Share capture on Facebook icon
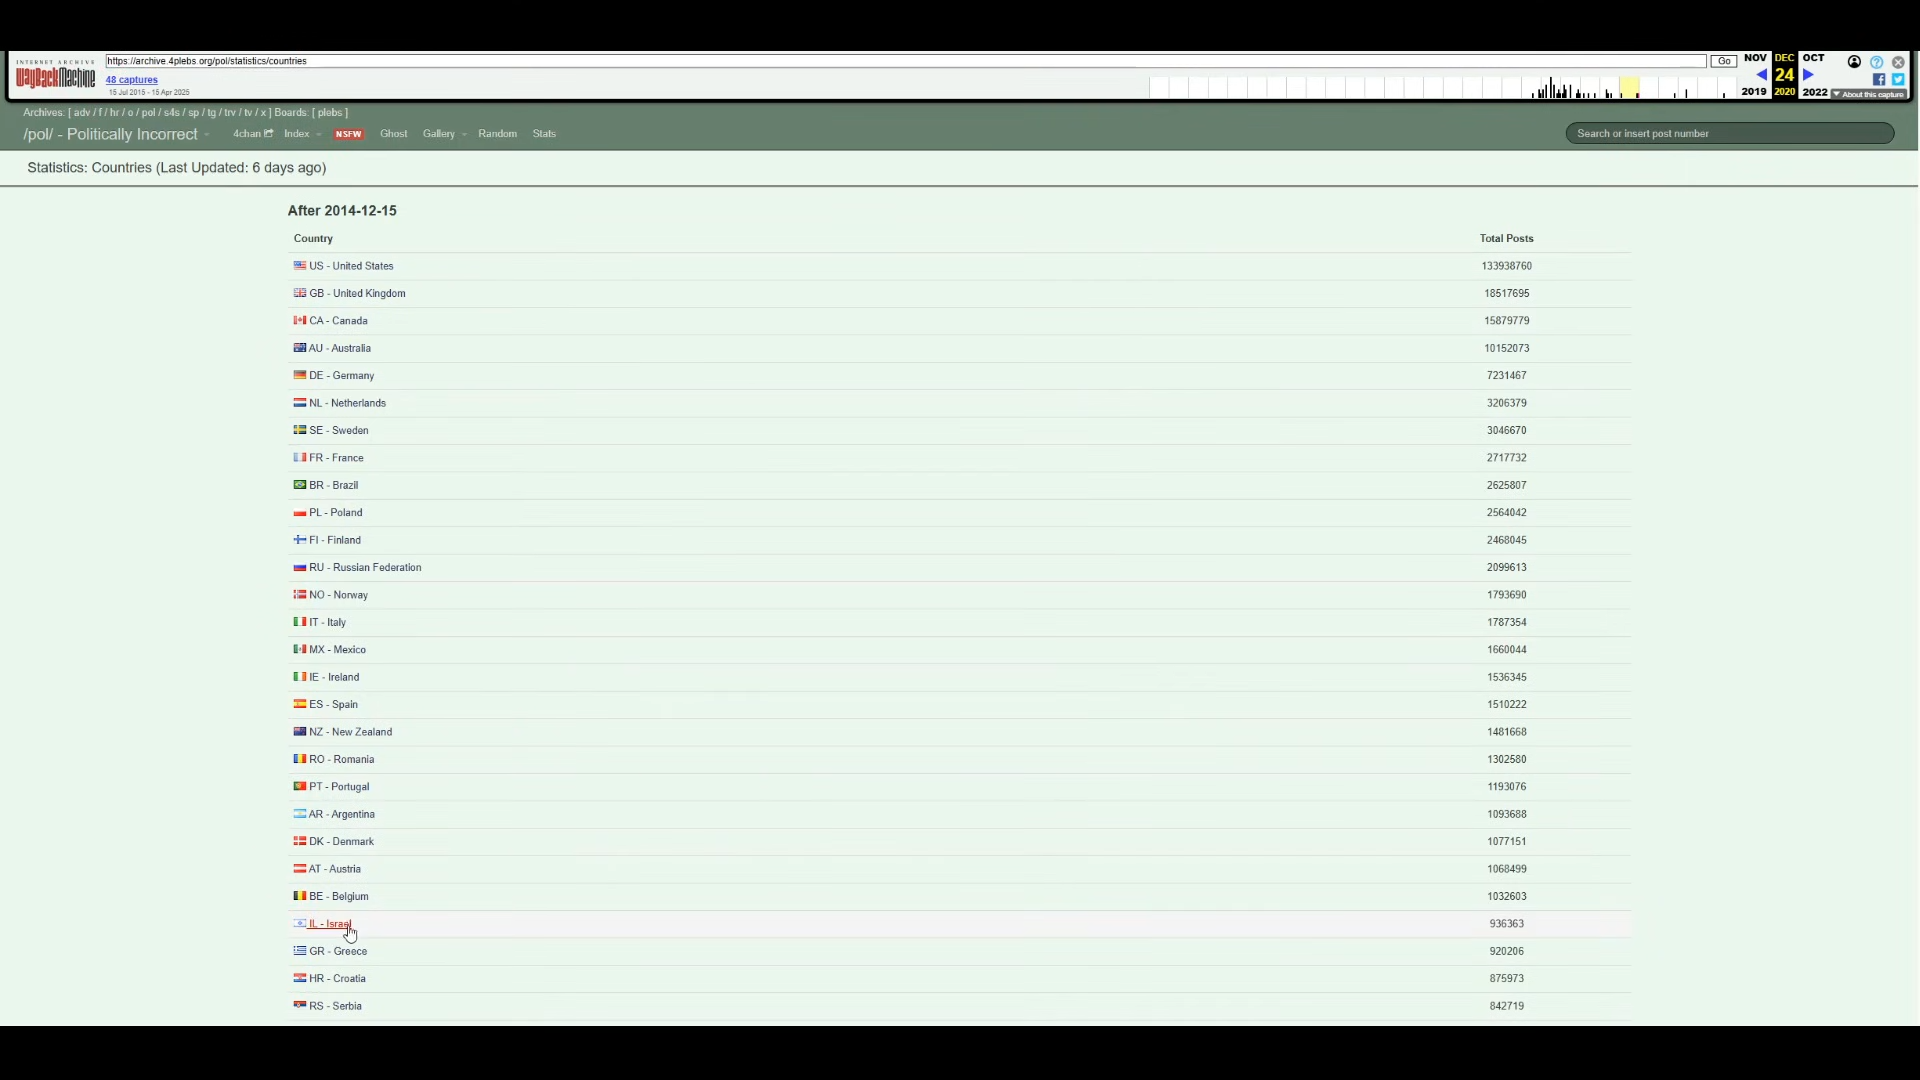Viewport: 1920px width, 1080px height. pos(1879,80)
